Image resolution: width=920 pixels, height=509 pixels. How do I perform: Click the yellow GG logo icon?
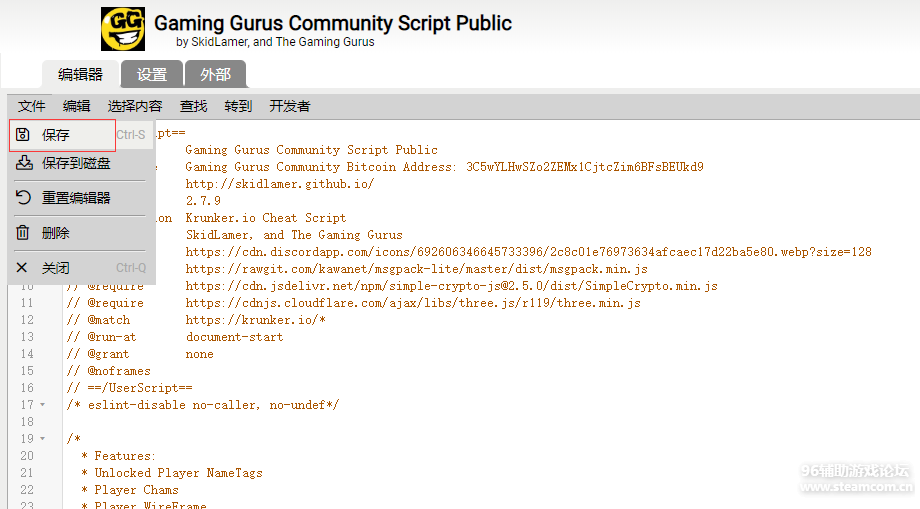point(123,29)
